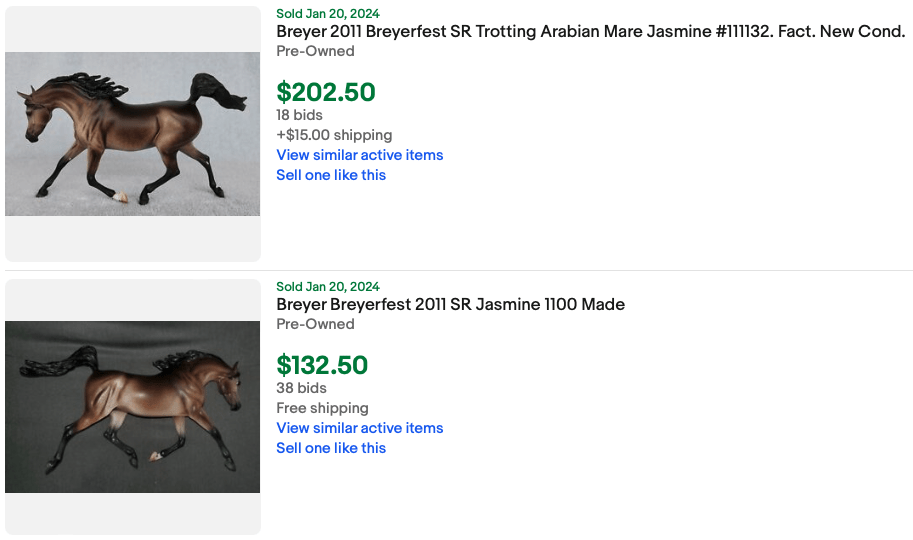Open the Trotting Arabian Mare Jasmine #111132 listing title

[590, 32]
